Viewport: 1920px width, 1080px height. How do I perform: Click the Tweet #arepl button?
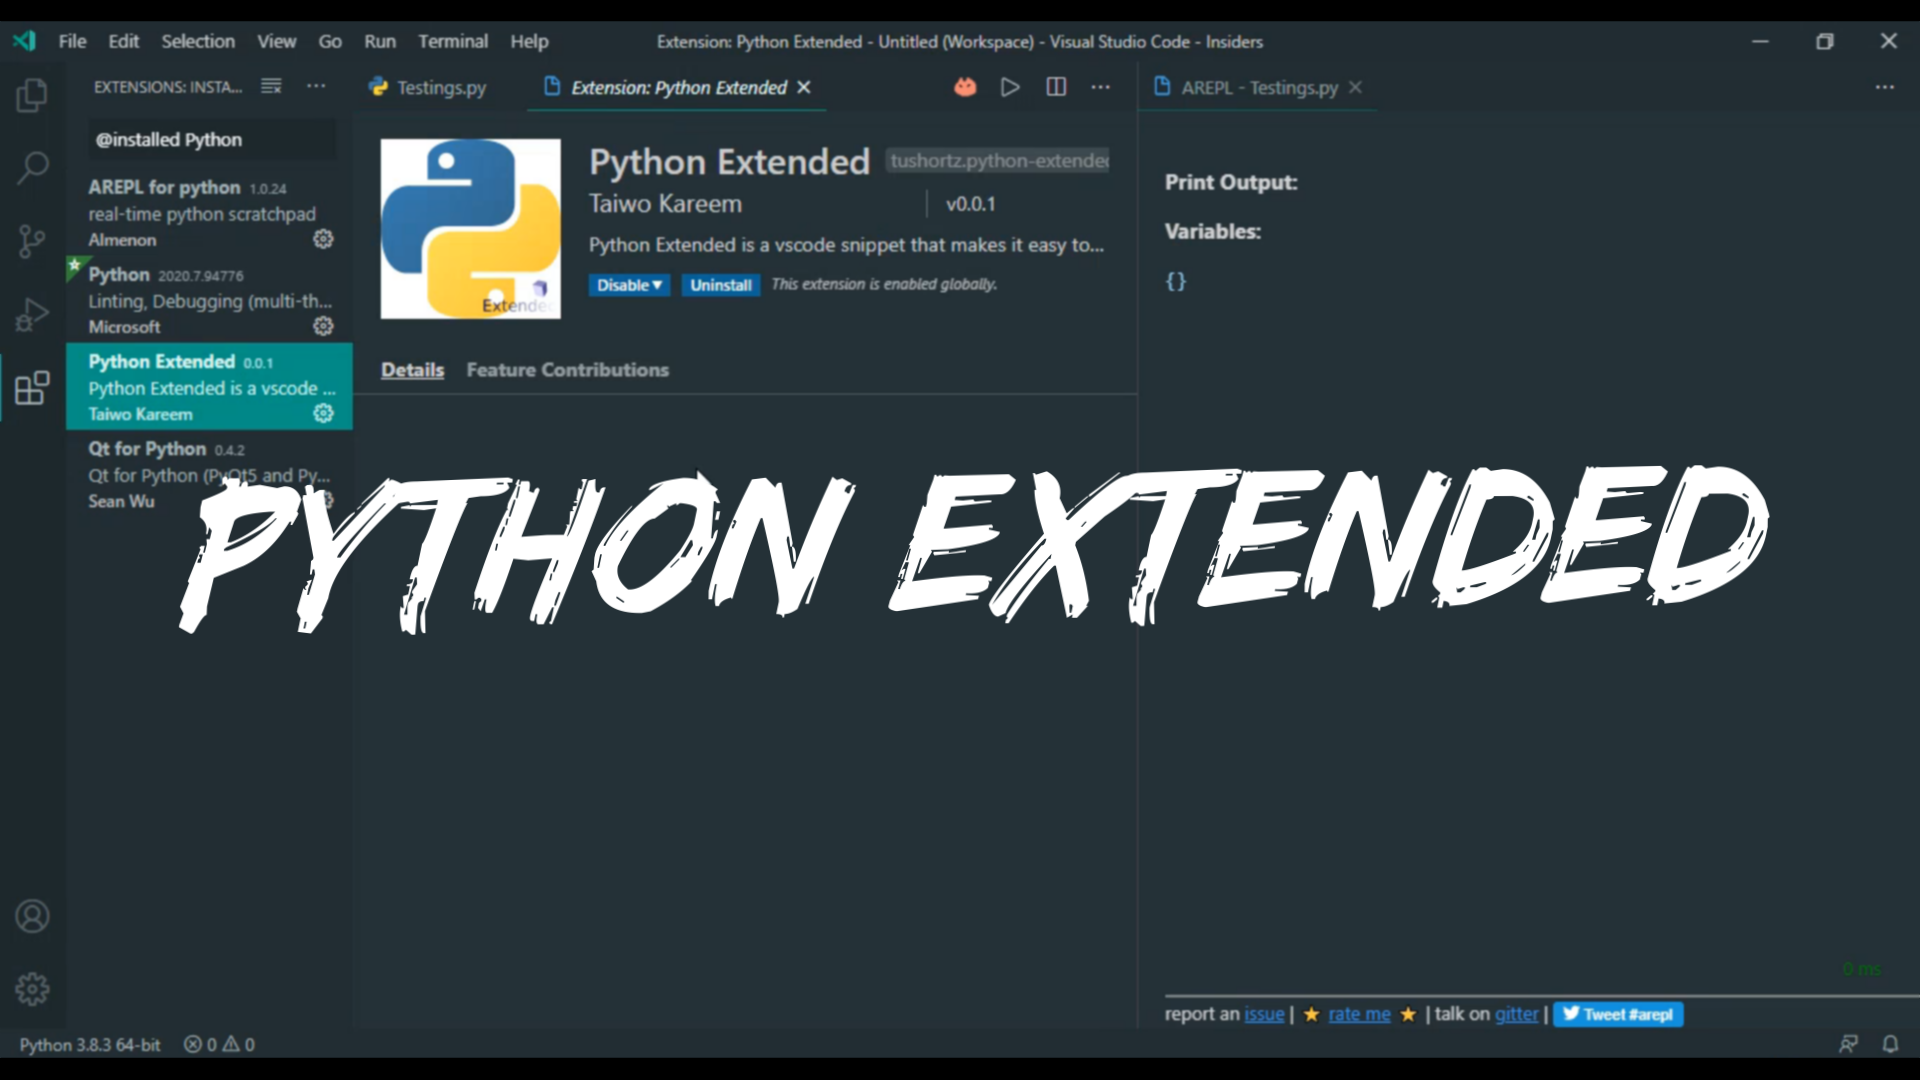(x=1617, y=1014)
